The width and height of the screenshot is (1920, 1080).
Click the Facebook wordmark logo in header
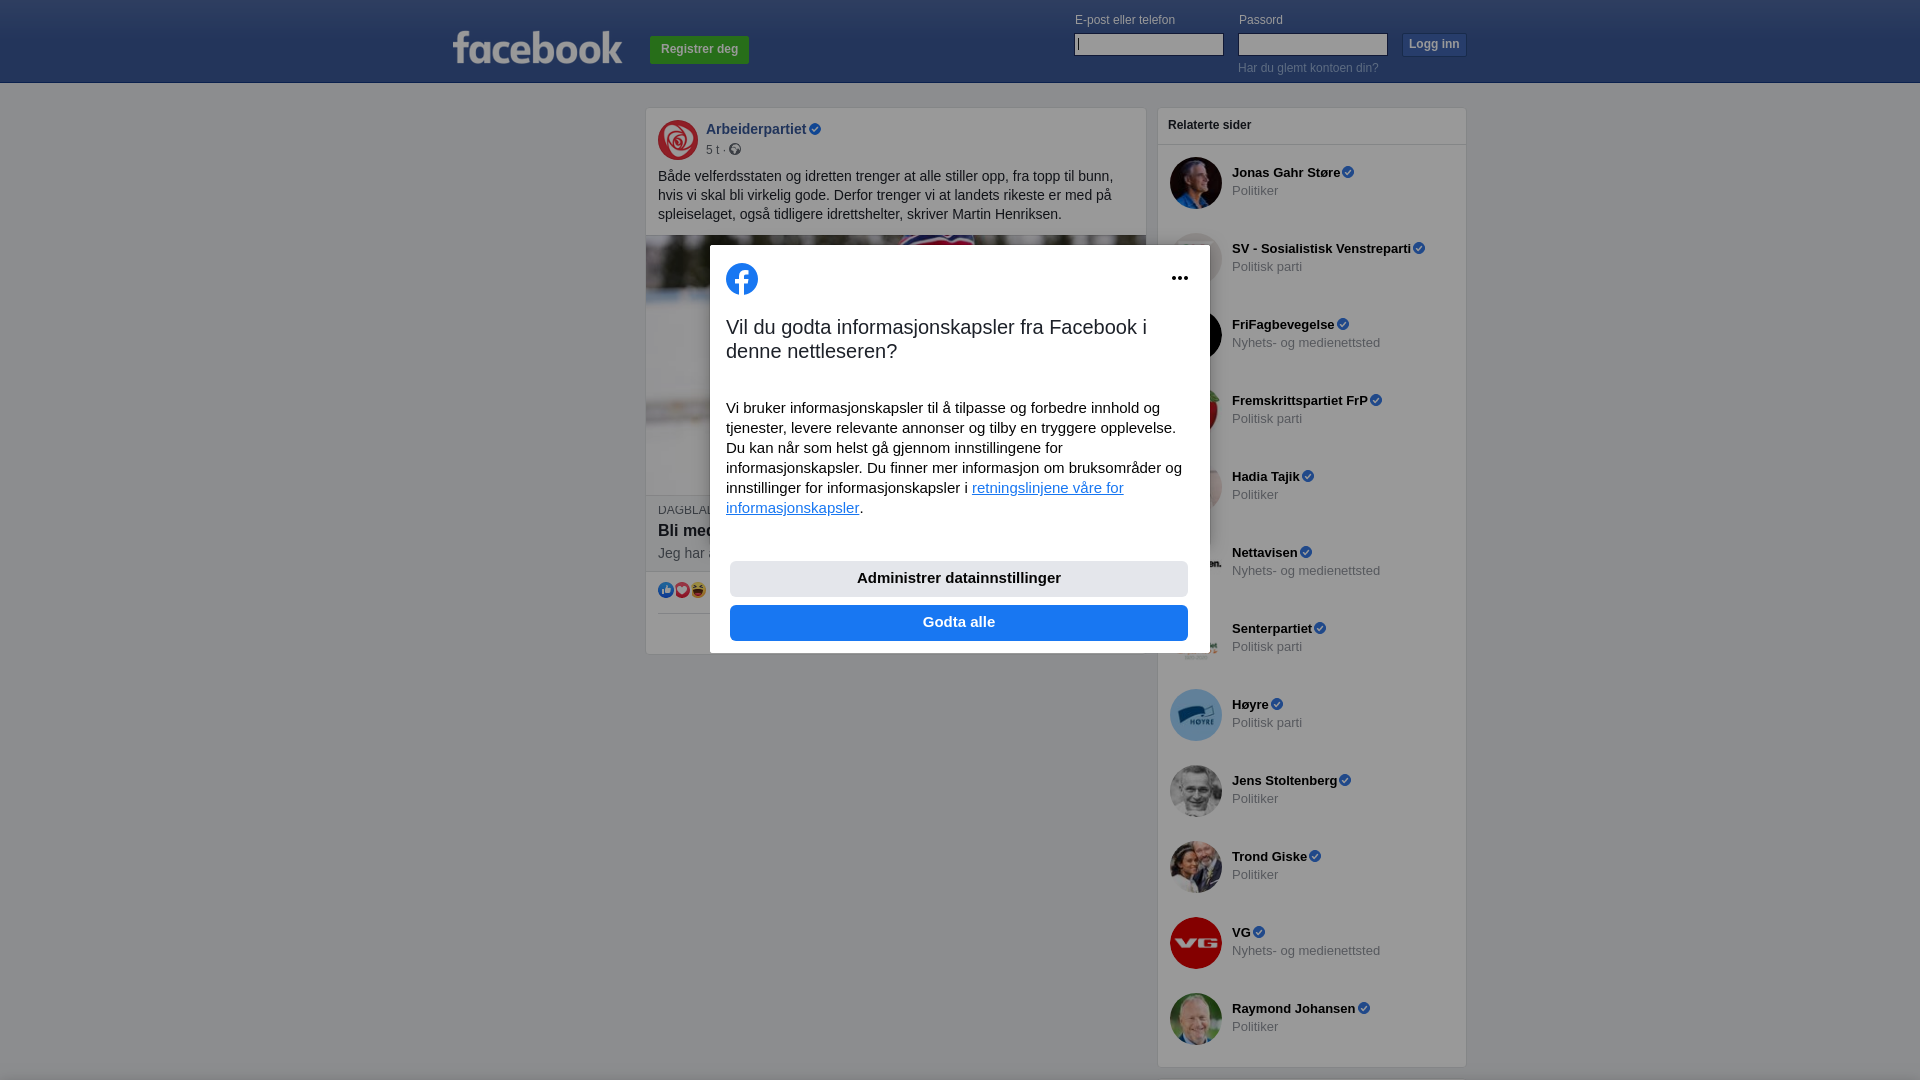coord(537,47)
